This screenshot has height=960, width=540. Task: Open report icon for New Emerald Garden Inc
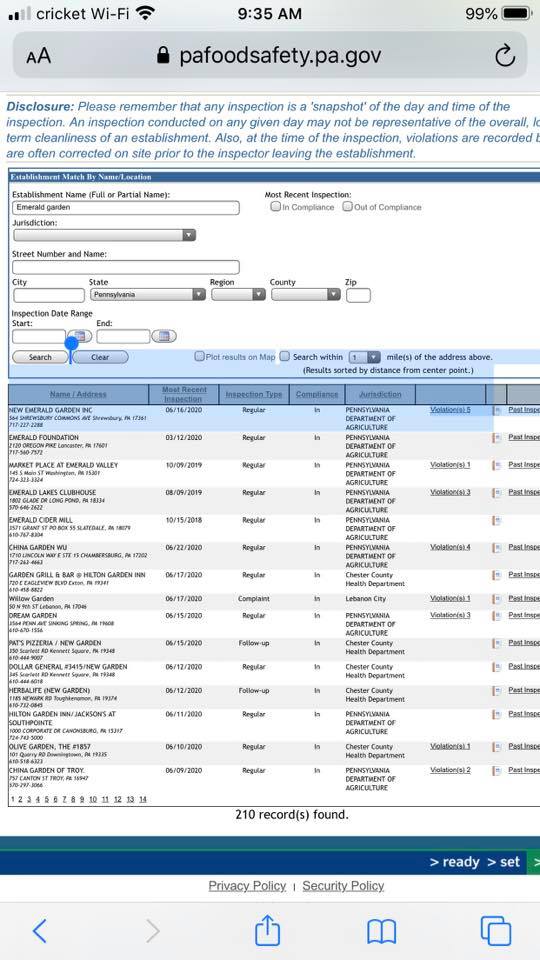[x=497, y=410]
